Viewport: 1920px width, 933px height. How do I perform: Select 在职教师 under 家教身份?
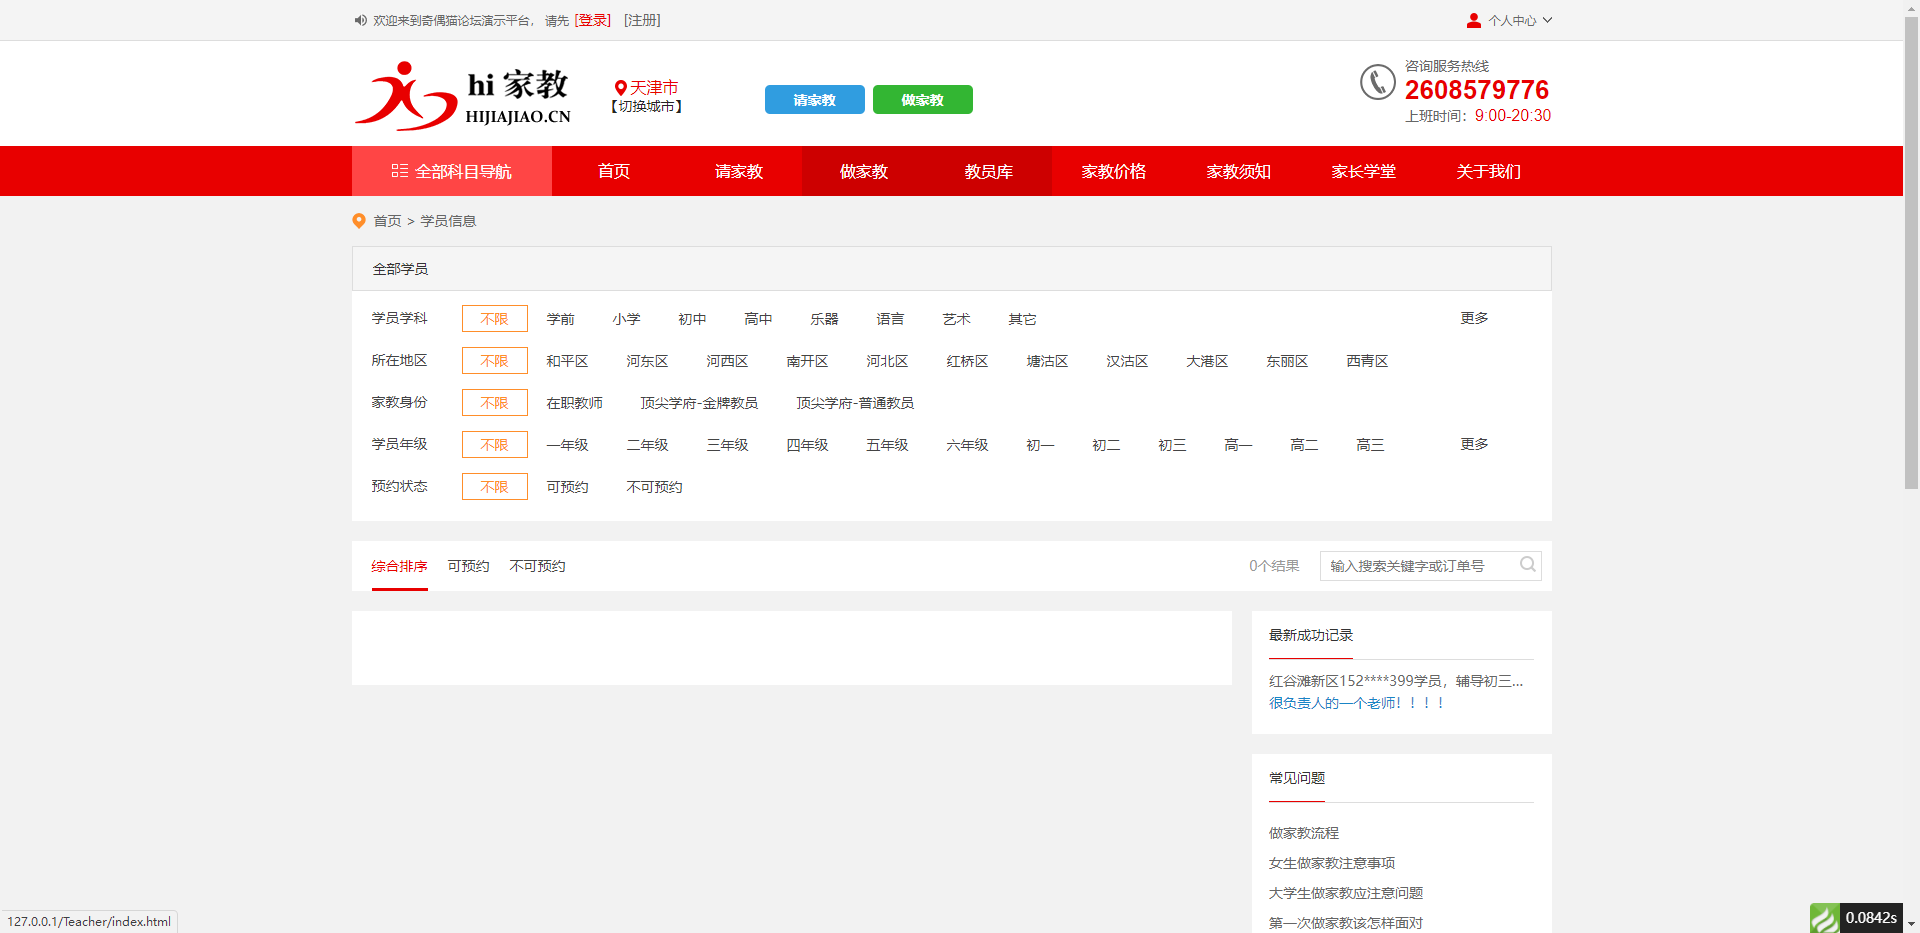tap(574, 402)
